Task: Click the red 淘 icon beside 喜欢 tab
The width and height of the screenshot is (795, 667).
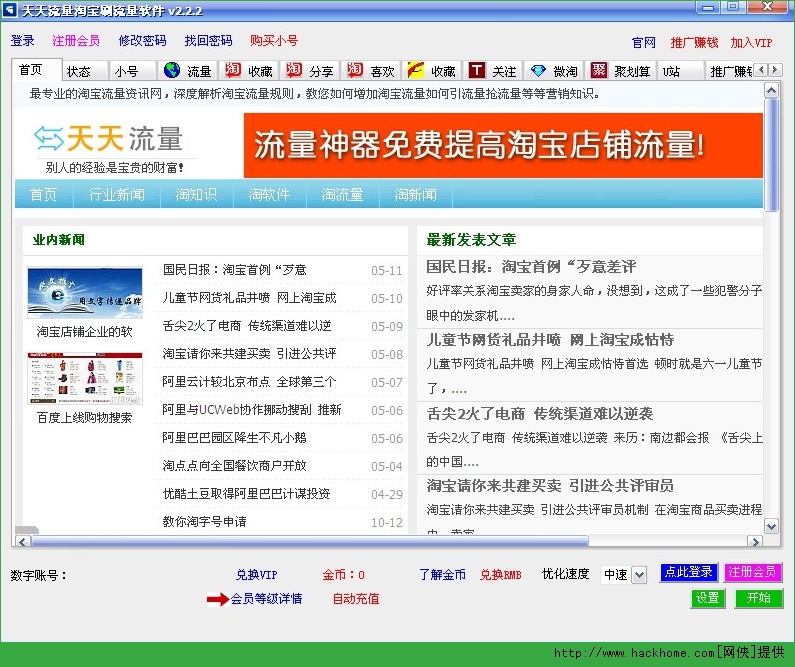Action: pos(355,70)
